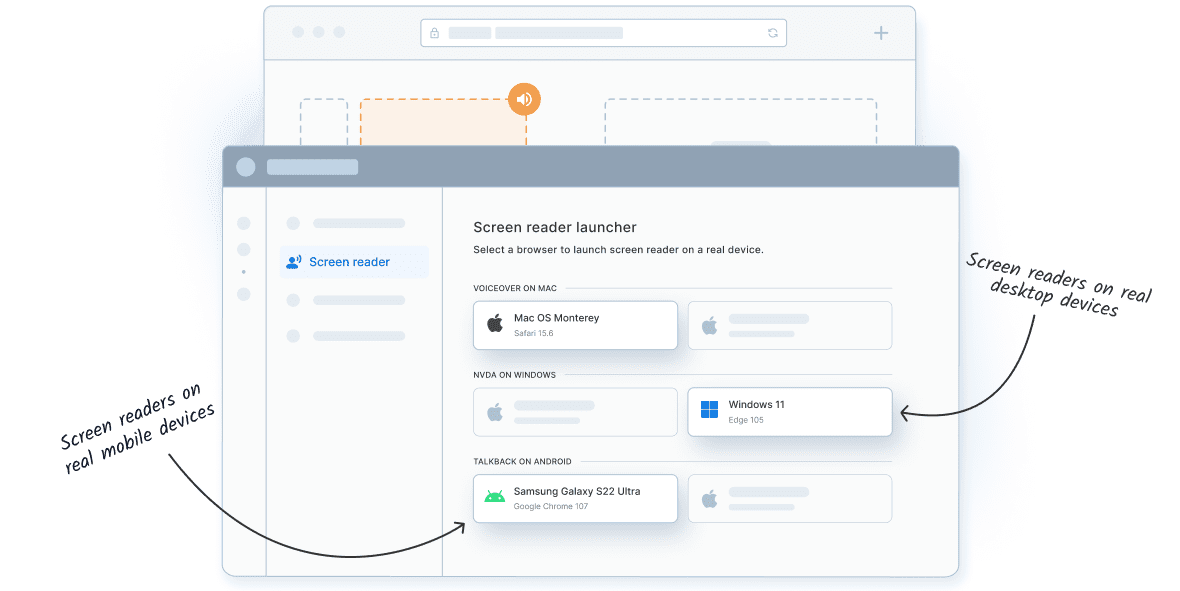Launch Samsung Galaxy S22 Ultra with Chrome 107
The height and width of the screenshot is (591, 1180).
(575, 498)
